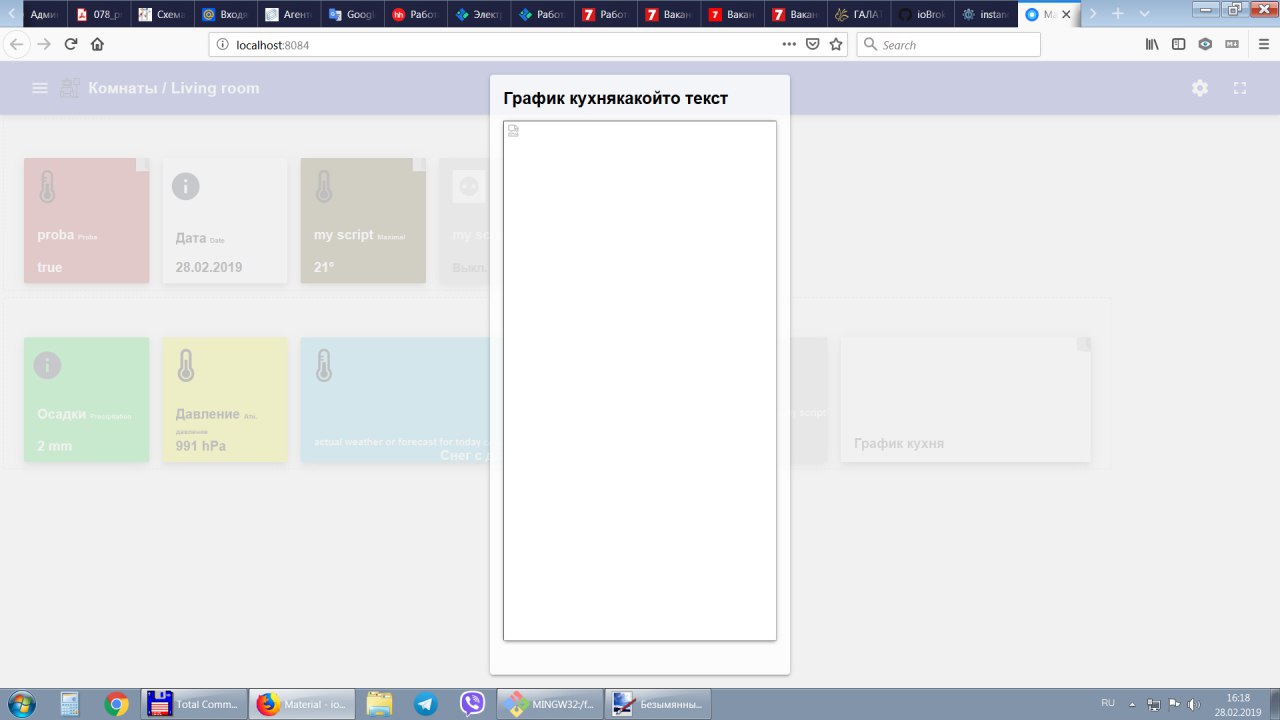1280x720 pixels.
Task: Click the browser Search field
Action: (x=948, y=44)
